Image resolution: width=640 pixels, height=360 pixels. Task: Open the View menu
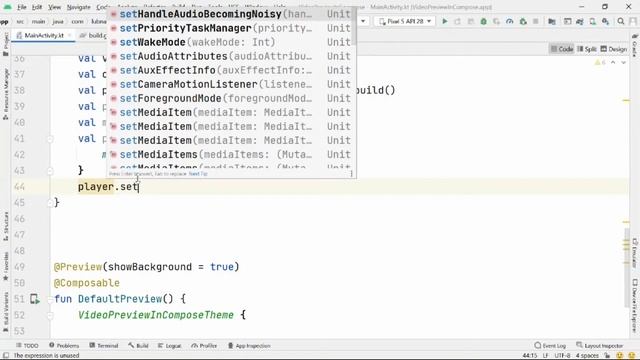[54, 7]
